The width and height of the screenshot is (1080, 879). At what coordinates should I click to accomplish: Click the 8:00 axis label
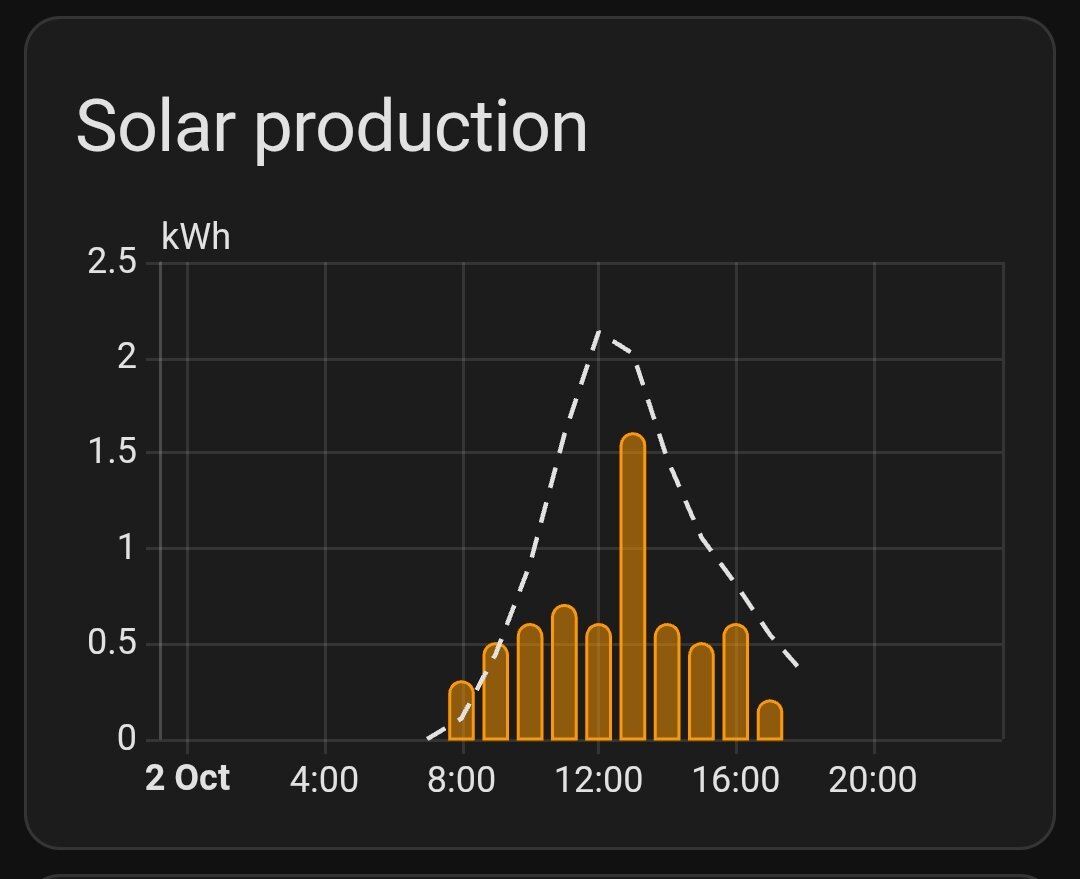pos(461,777)
